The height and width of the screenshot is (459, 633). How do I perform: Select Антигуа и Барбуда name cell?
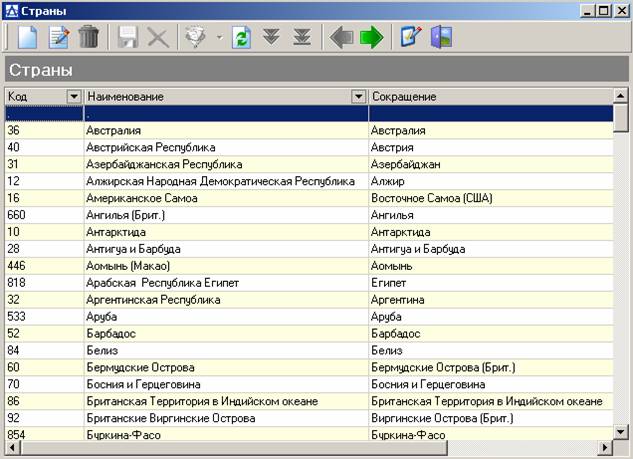pyautogui.click(x=226, y=249)
